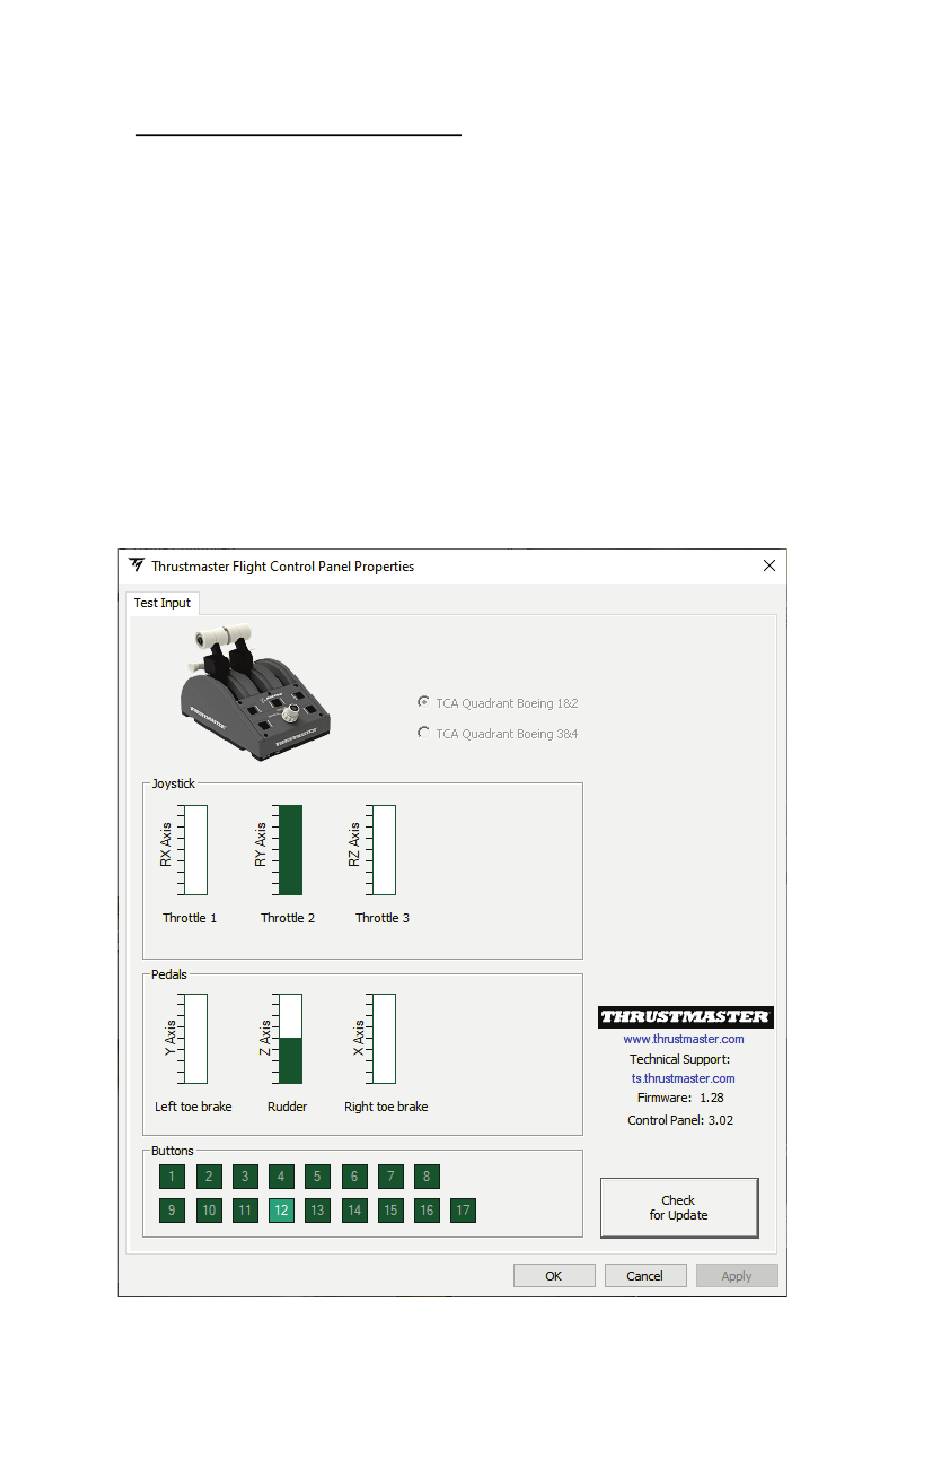This screenshot has width=950, height=1478.
Task: Click the Right toe brake label
Action: click(x=386, y=1106)
